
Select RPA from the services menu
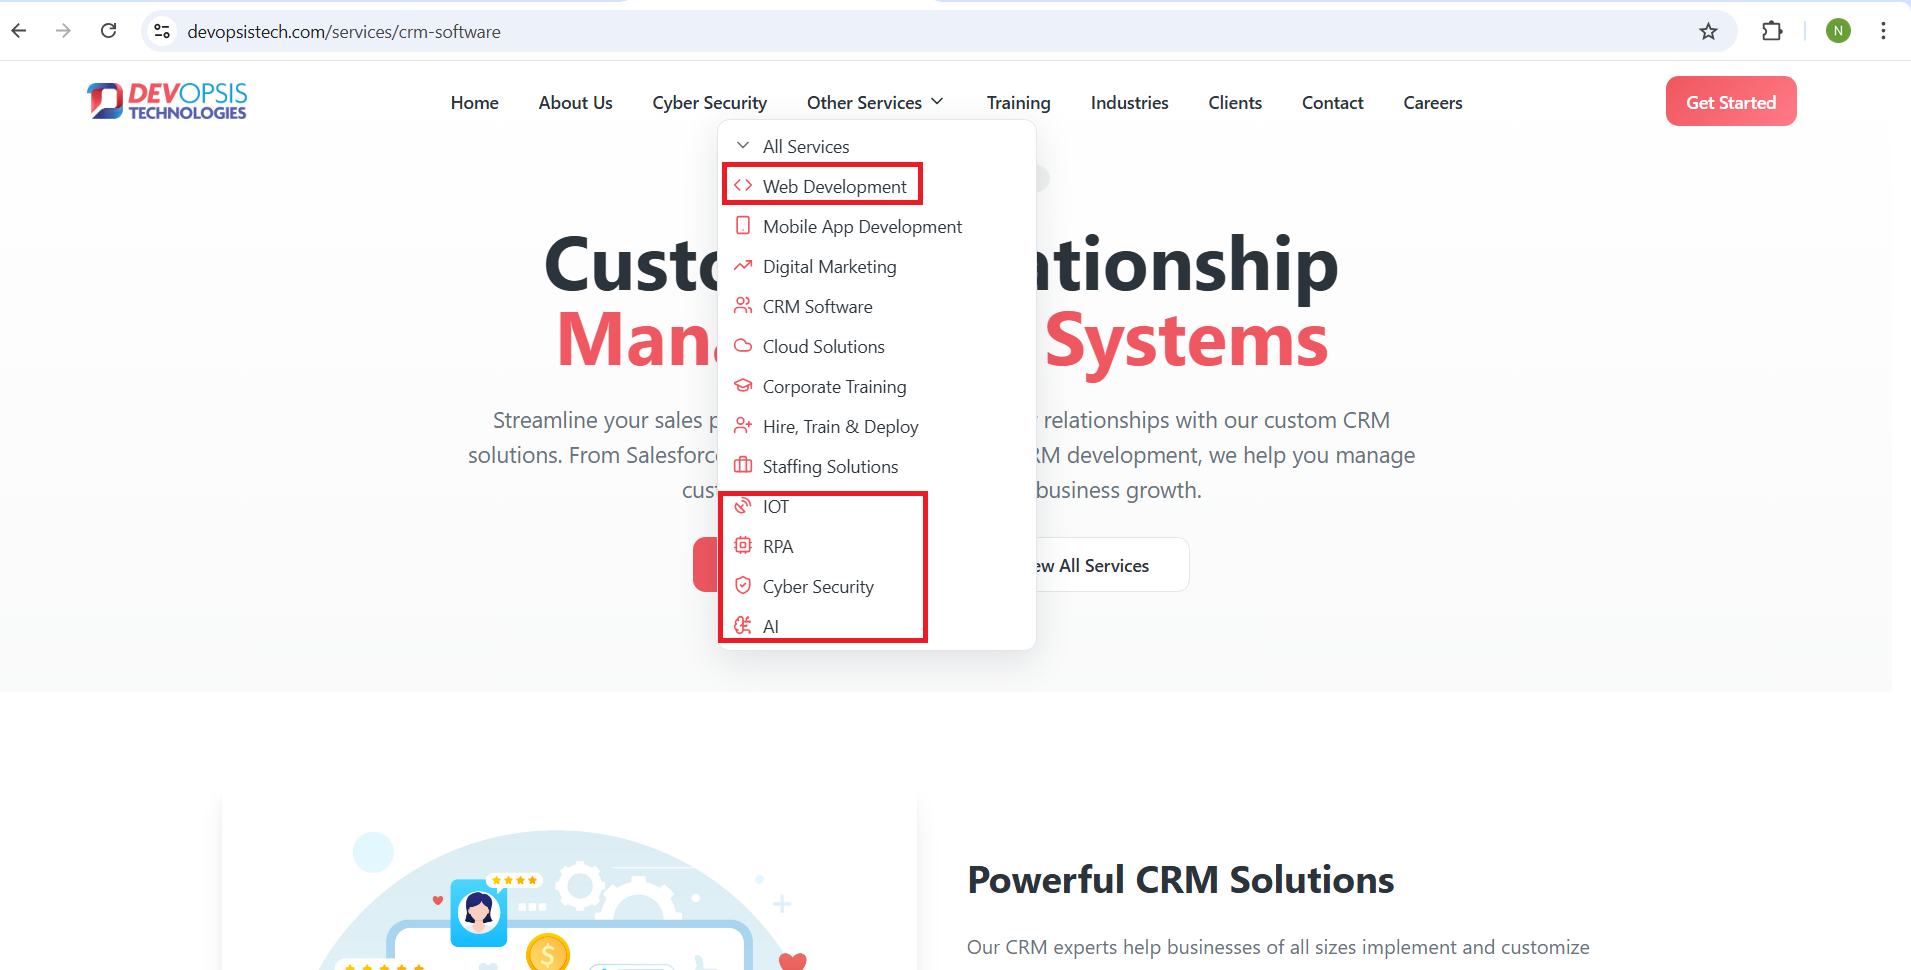coord(777,547)
